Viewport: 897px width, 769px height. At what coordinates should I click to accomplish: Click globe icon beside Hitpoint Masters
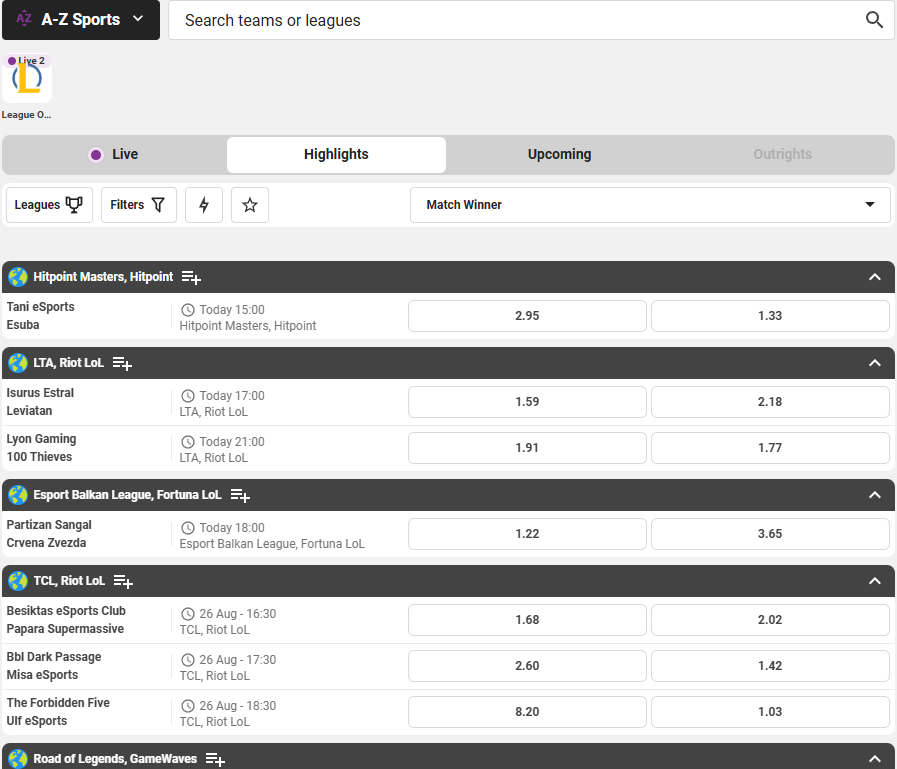[18, 277]
